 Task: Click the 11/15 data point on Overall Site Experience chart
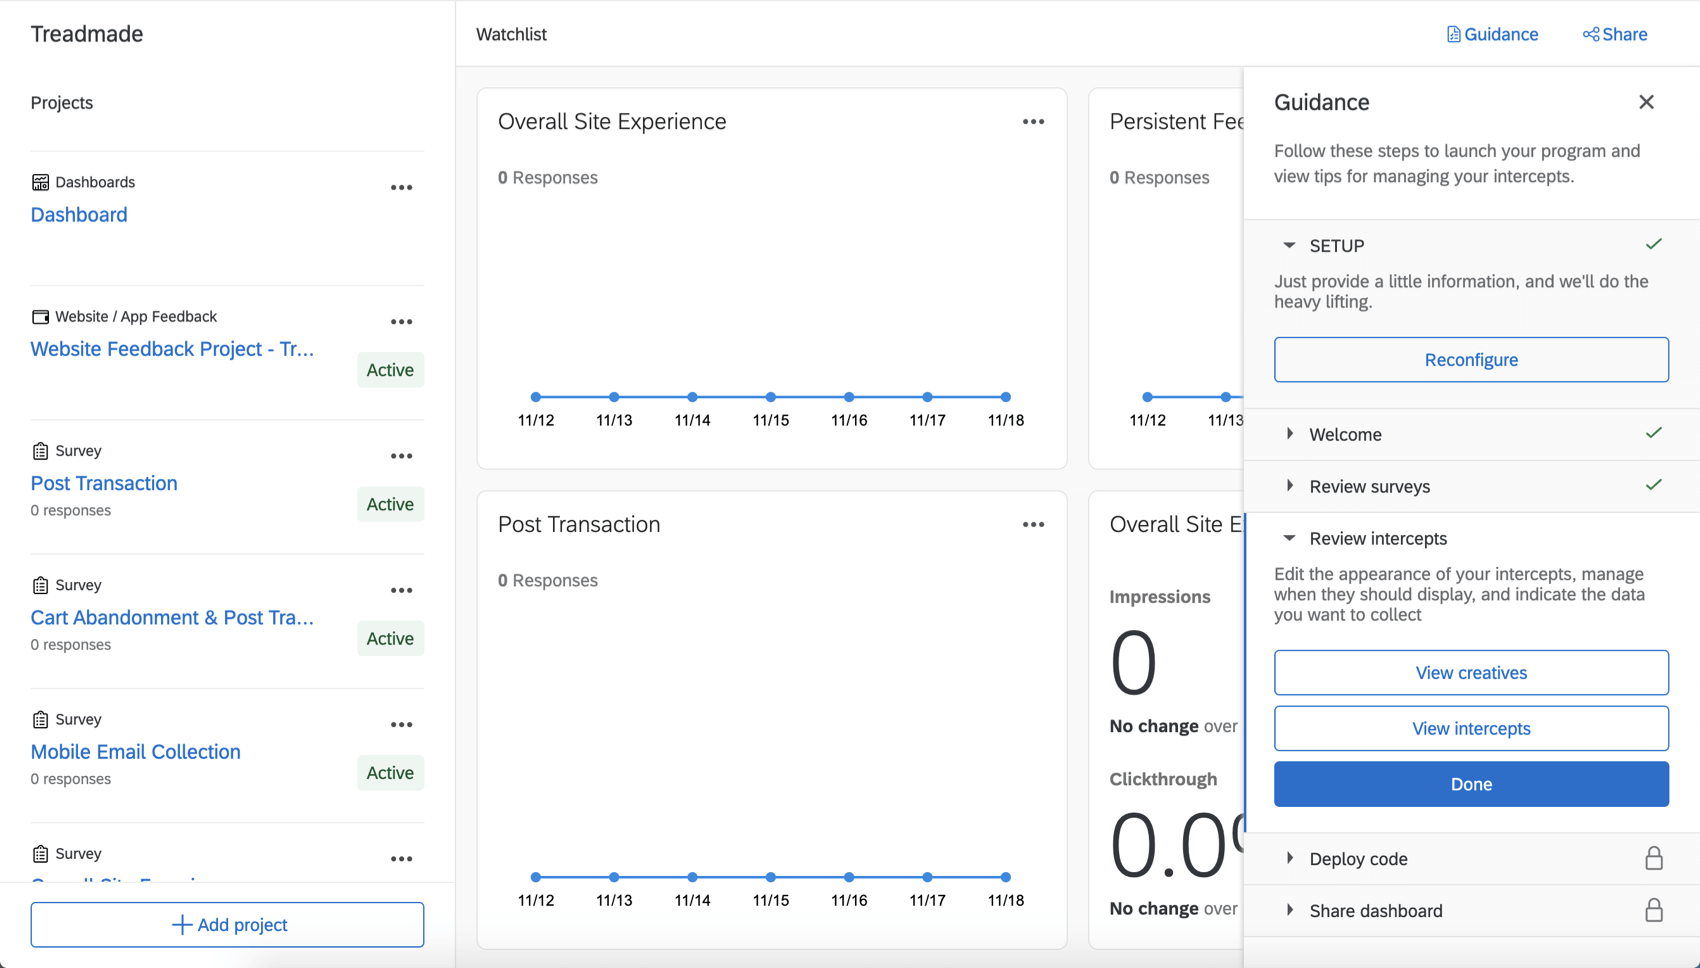point(771,397)
